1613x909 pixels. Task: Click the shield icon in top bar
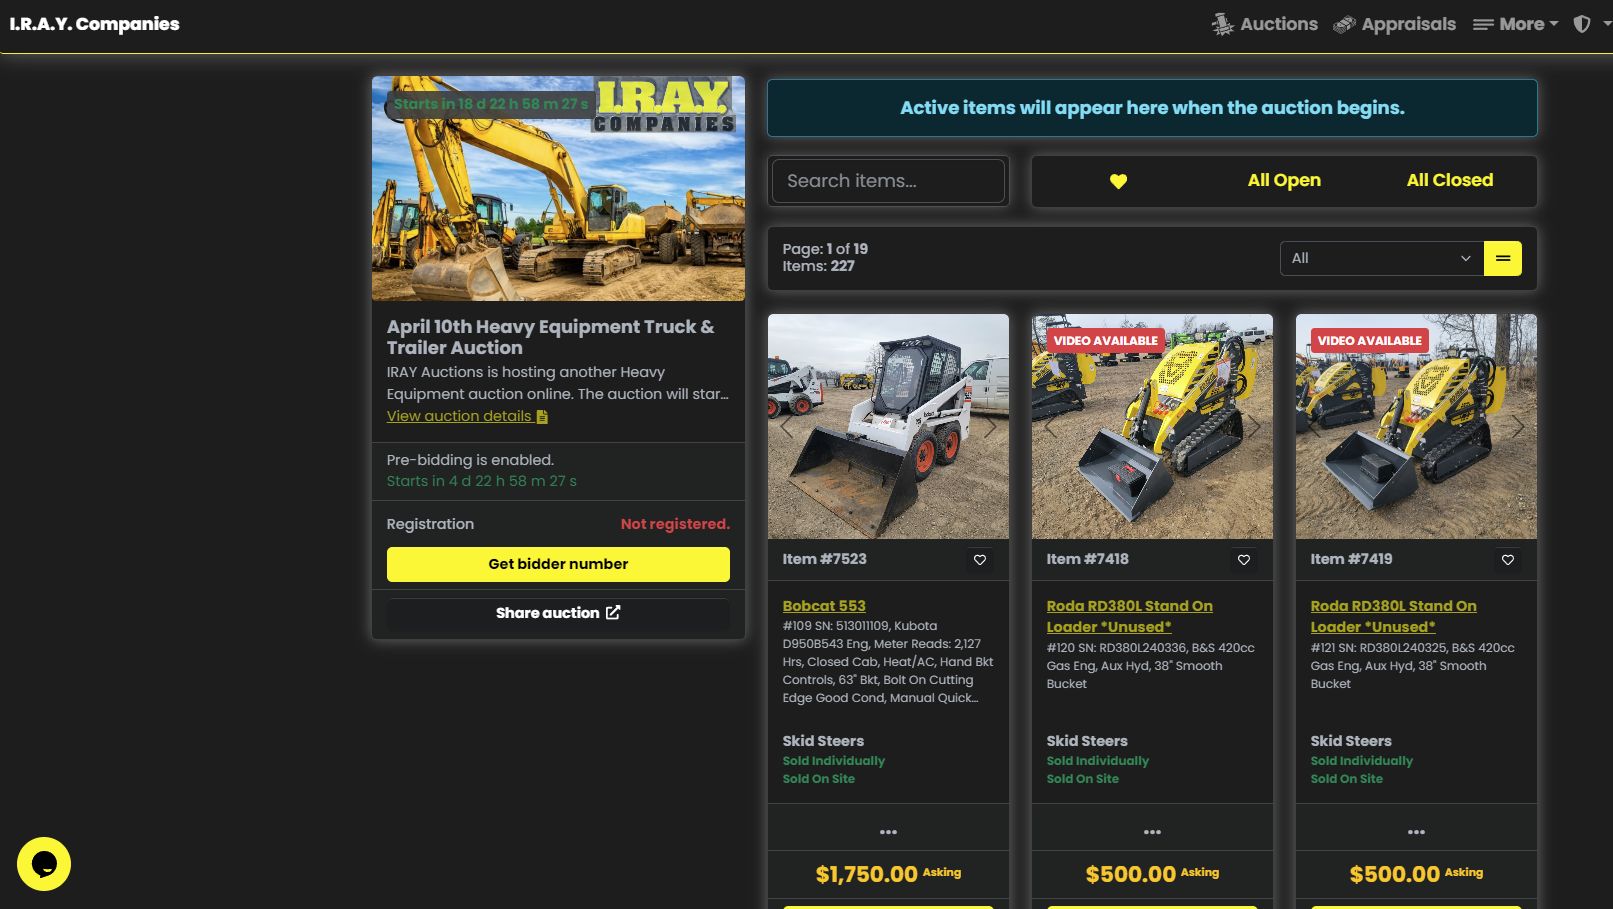tap(1582, 24)
